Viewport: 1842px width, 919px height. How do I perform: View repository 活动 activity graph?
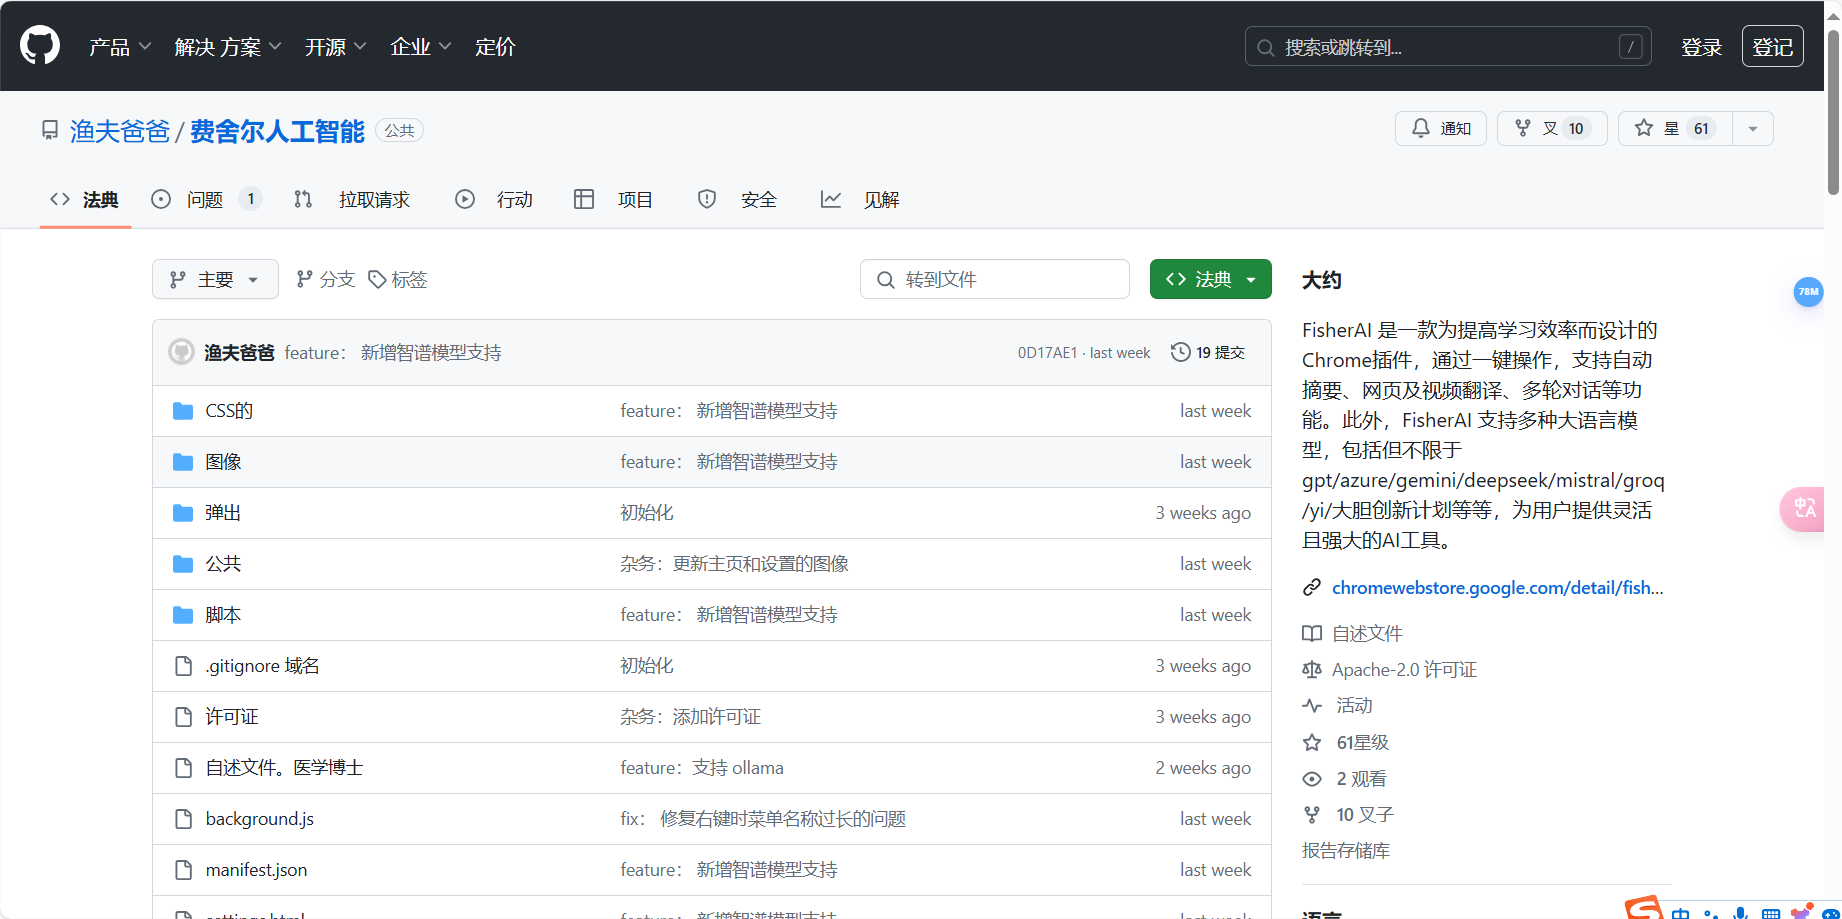(1352, 705)
